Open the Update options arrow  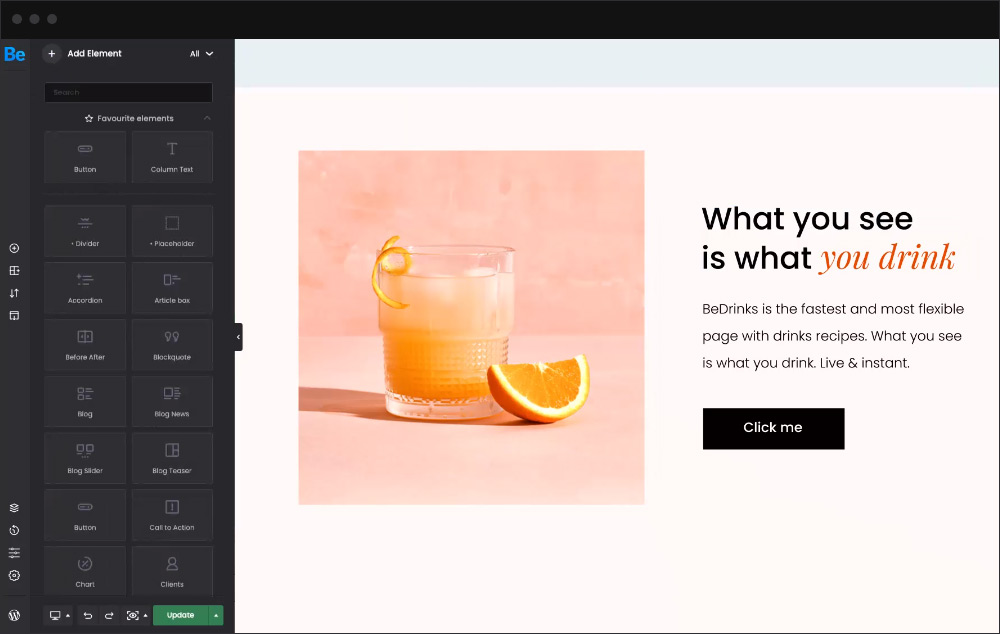click(x=216, y=616)
